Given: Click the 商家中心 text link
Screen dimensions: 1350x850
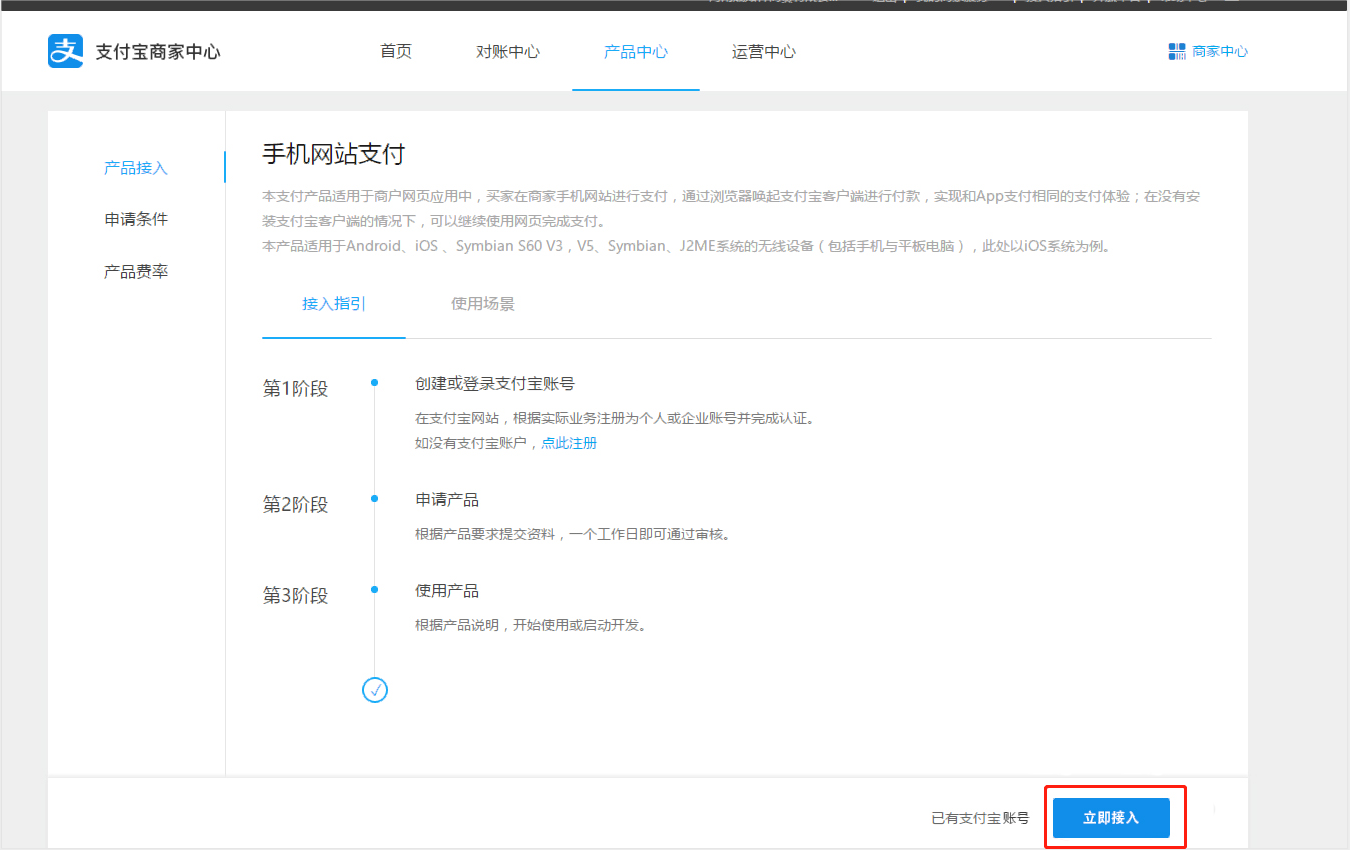Looking at the screenshot, I should coord(1220,52).
